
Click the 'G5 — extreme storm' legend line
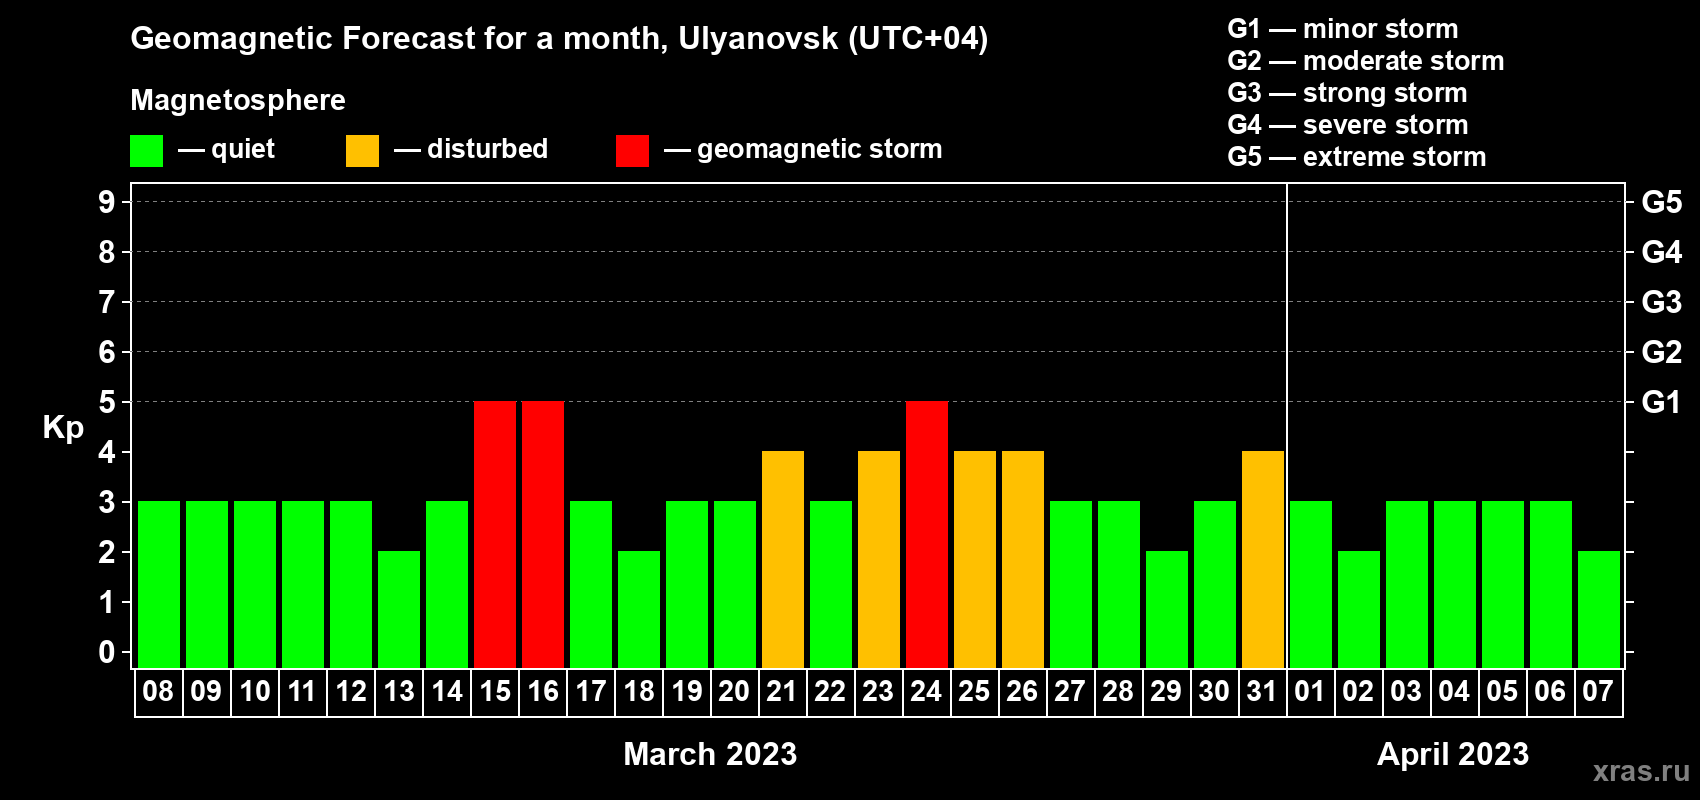point(1357,157)
